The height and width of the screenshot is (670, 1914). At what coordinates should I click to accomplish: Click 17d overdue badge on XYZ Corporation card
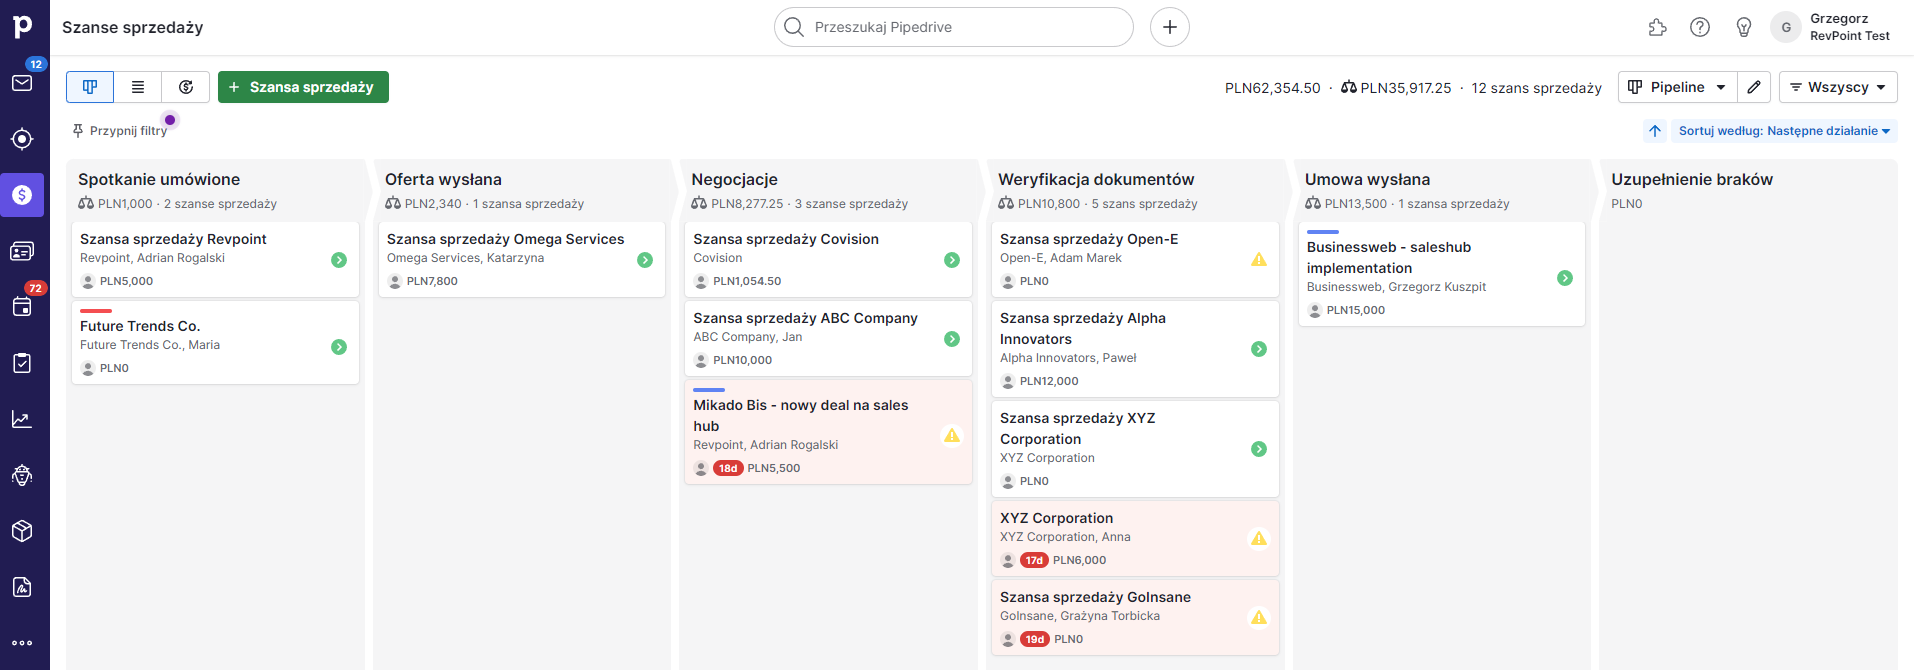1034,560
